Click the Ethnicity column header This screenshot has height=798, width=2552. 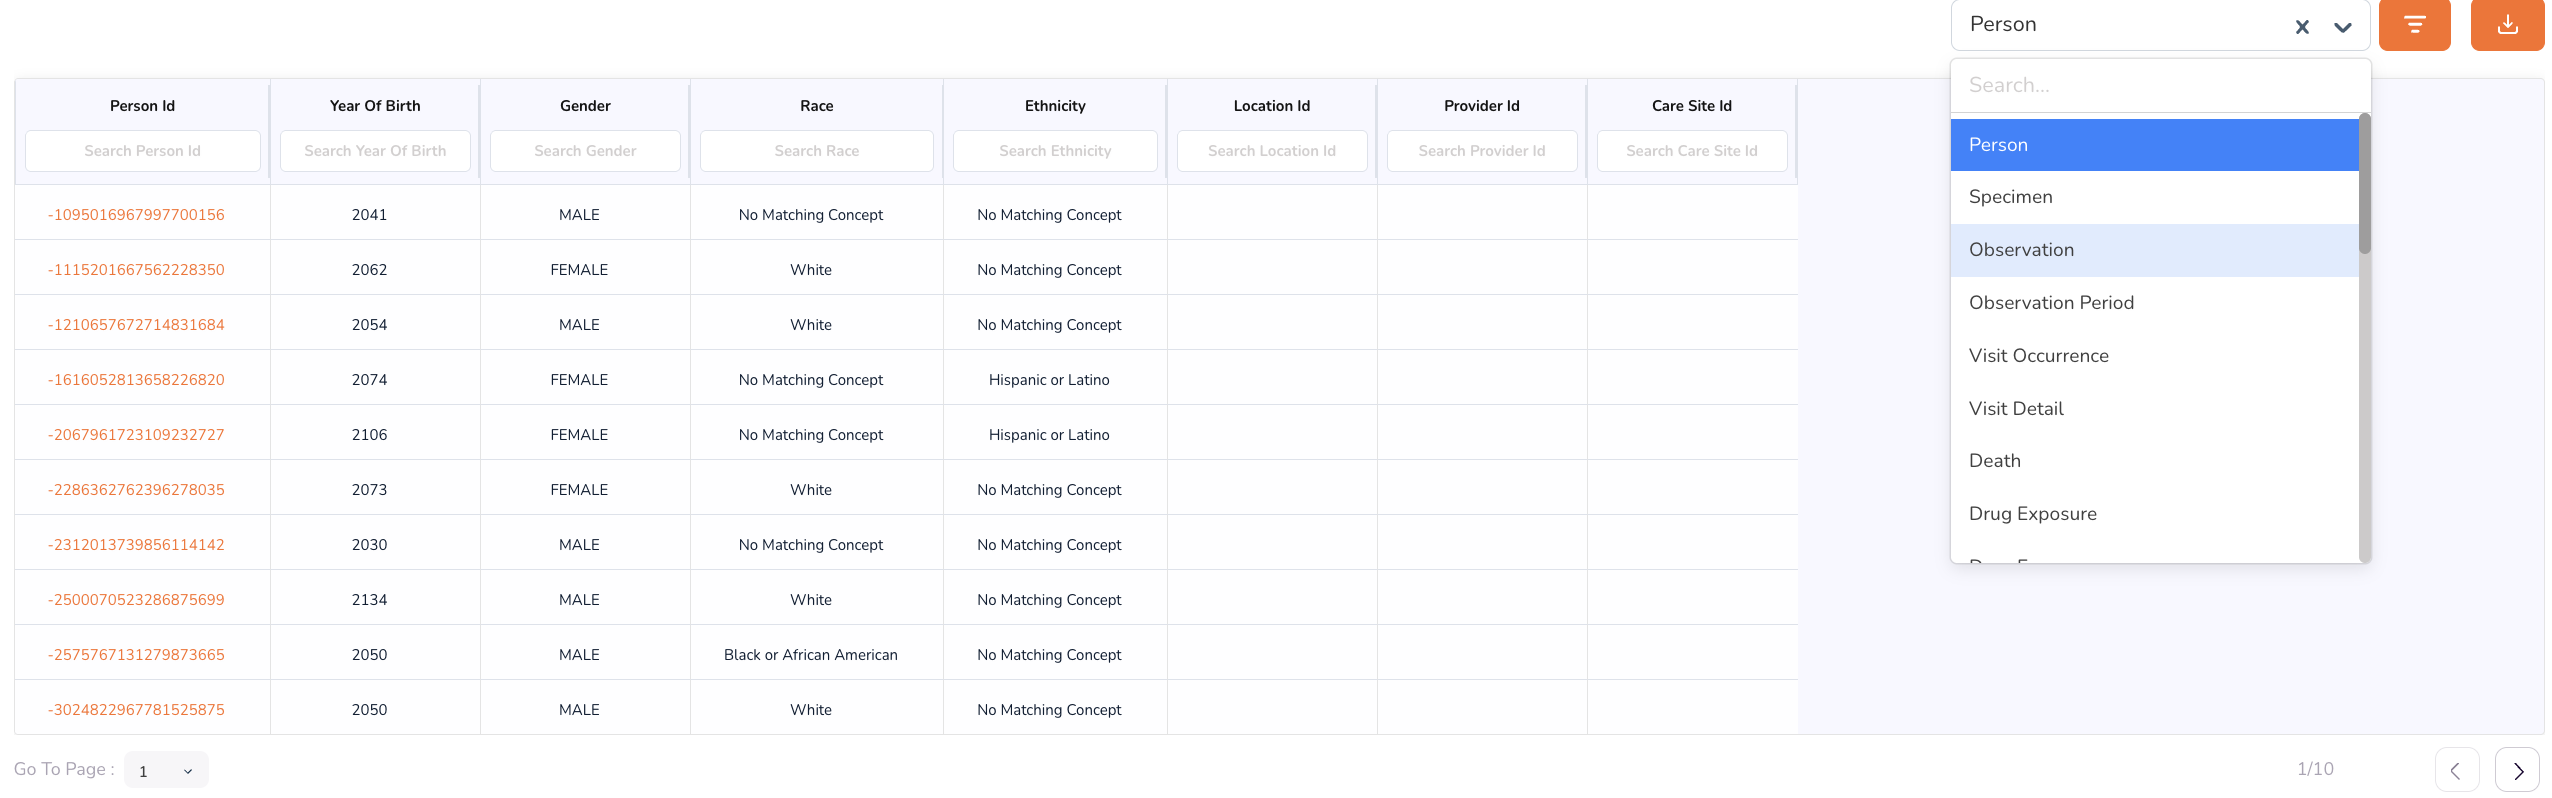point(1055,106)
